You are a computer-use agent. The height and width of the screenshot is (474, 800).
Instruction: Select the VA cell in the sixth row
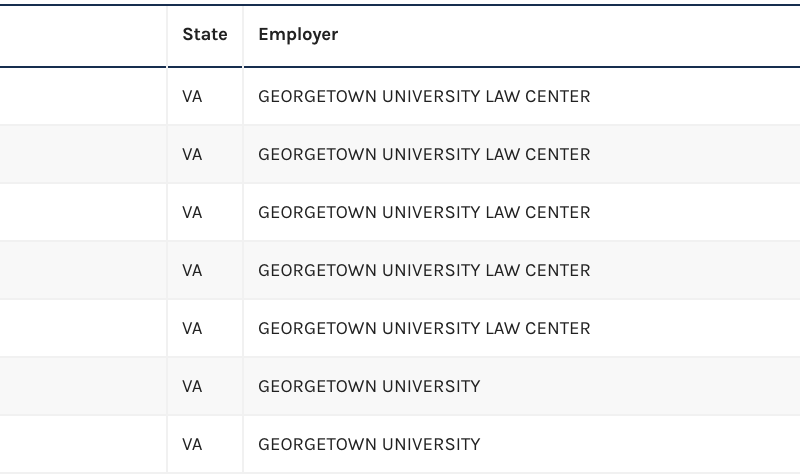[x=193, y=387]
